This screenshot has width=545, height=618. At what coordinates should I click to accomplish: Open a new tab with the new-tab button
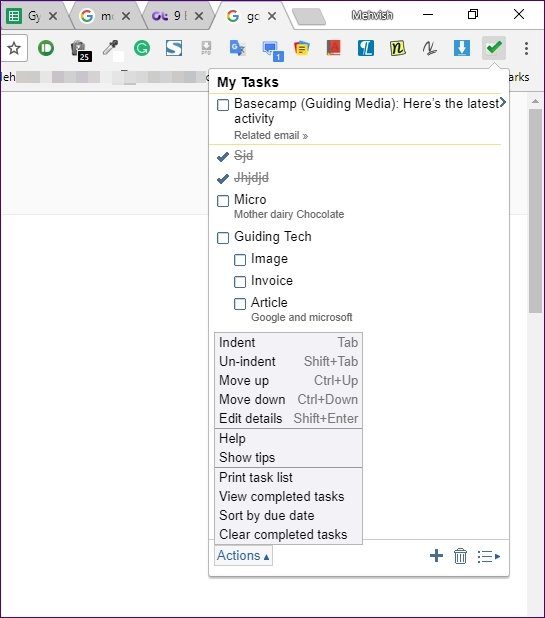(x=309, y=17)
